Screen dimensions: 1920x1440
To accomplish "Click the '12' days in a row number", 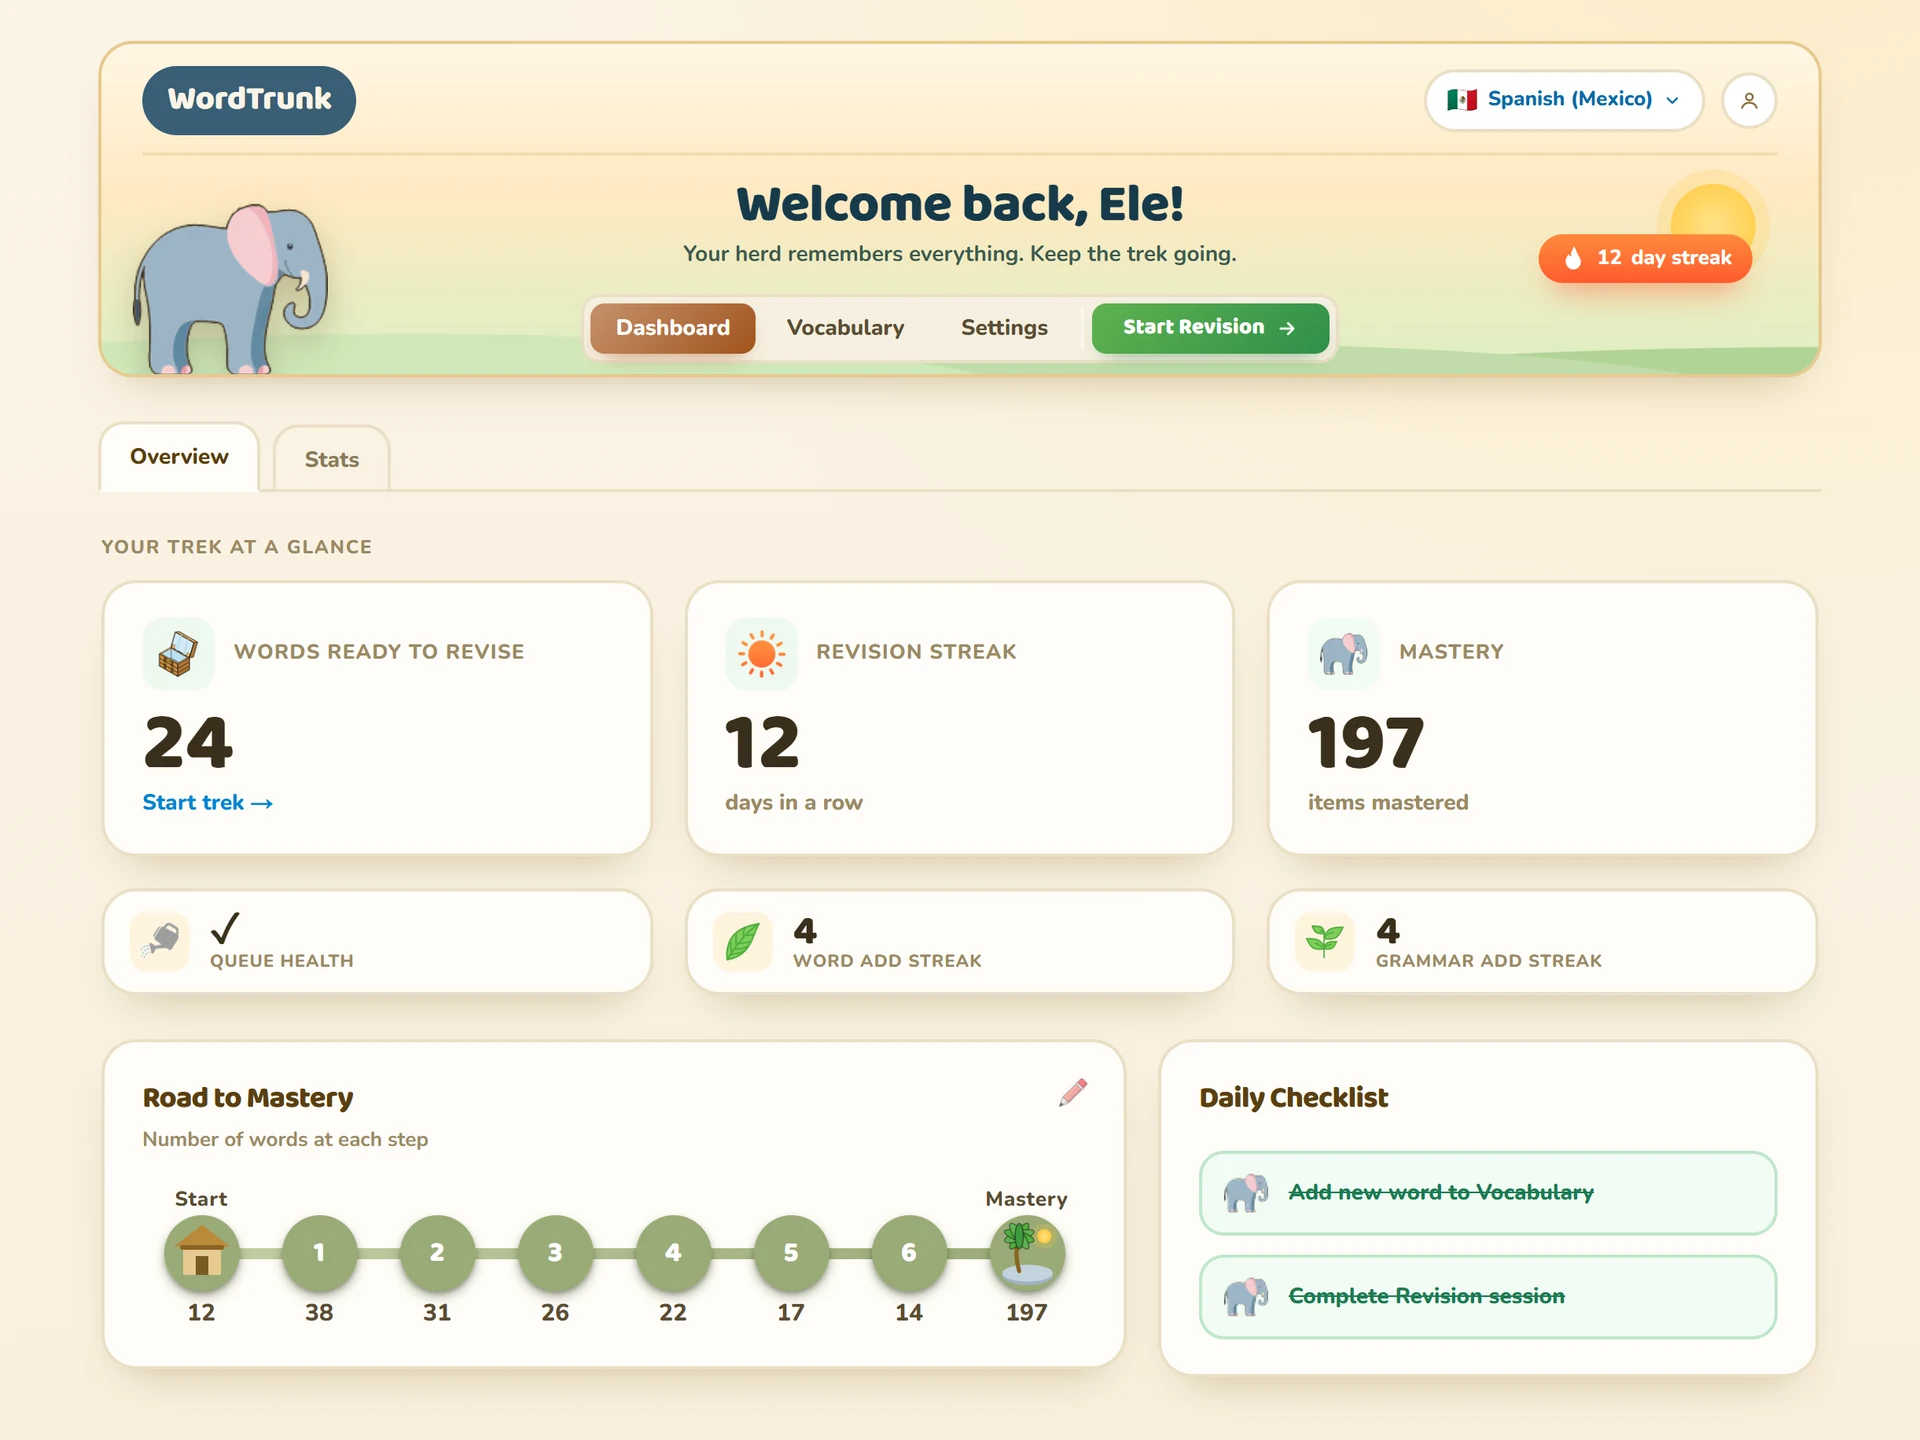I will (x=762, y=743).
